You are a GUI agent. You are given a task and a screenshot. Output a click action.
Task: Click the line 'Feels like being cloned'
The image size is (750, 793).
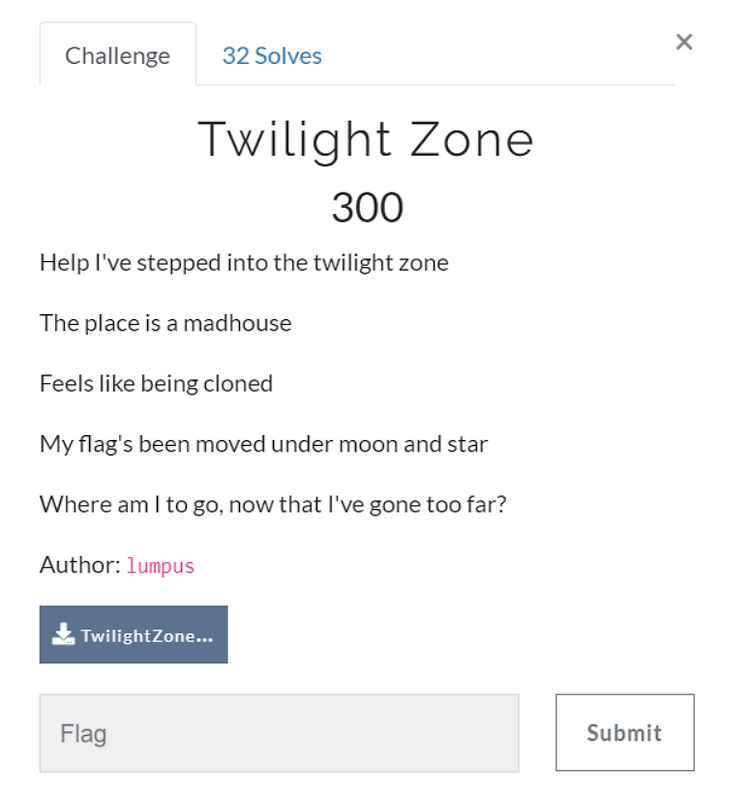[x=156, y=384]
